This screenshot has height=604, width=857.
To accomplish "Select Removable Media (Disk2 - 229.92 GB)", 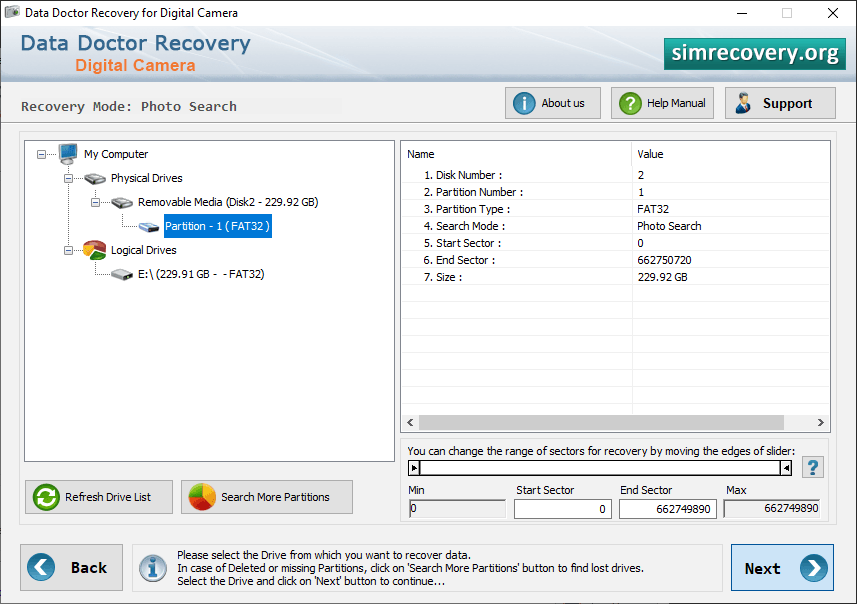I will [x=228, y=202].
